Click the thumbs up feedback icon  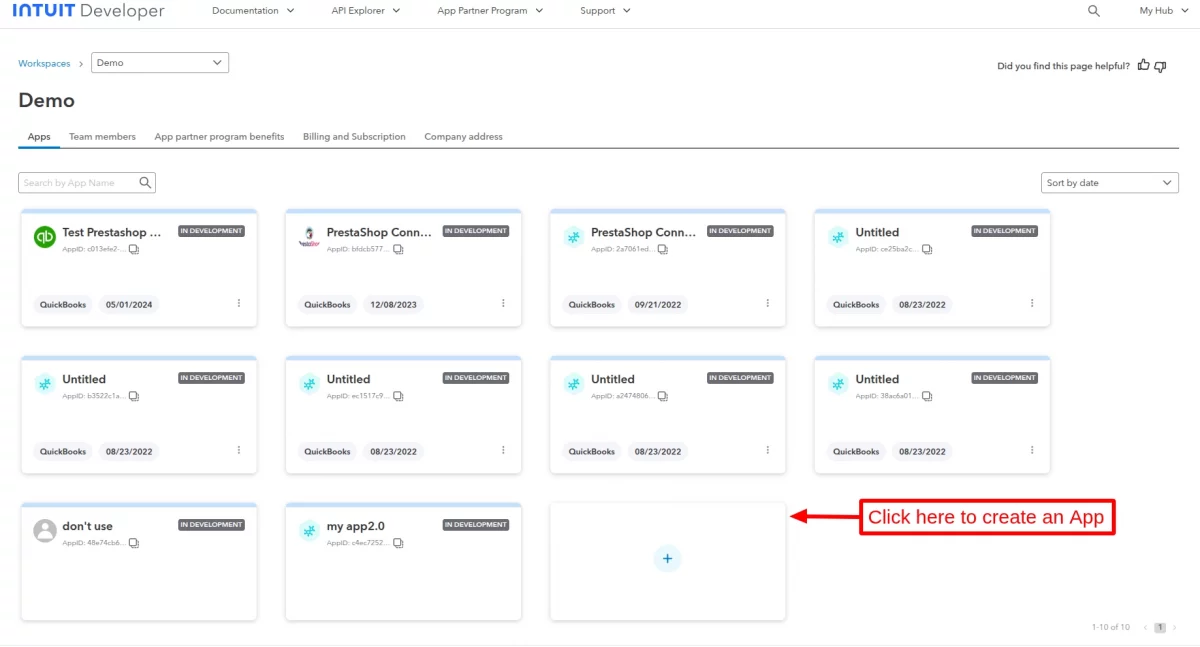coord(1142,66)
